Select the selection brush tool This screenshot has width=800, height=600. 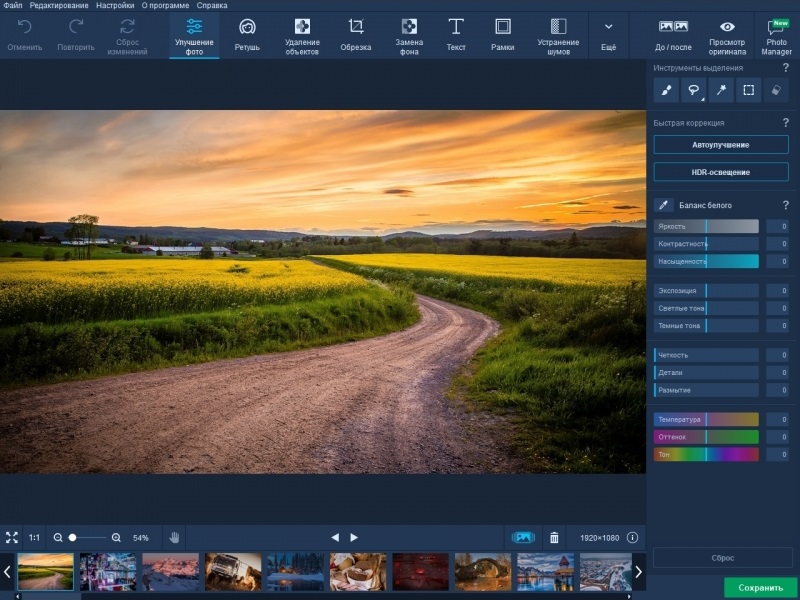click(666, 91)
